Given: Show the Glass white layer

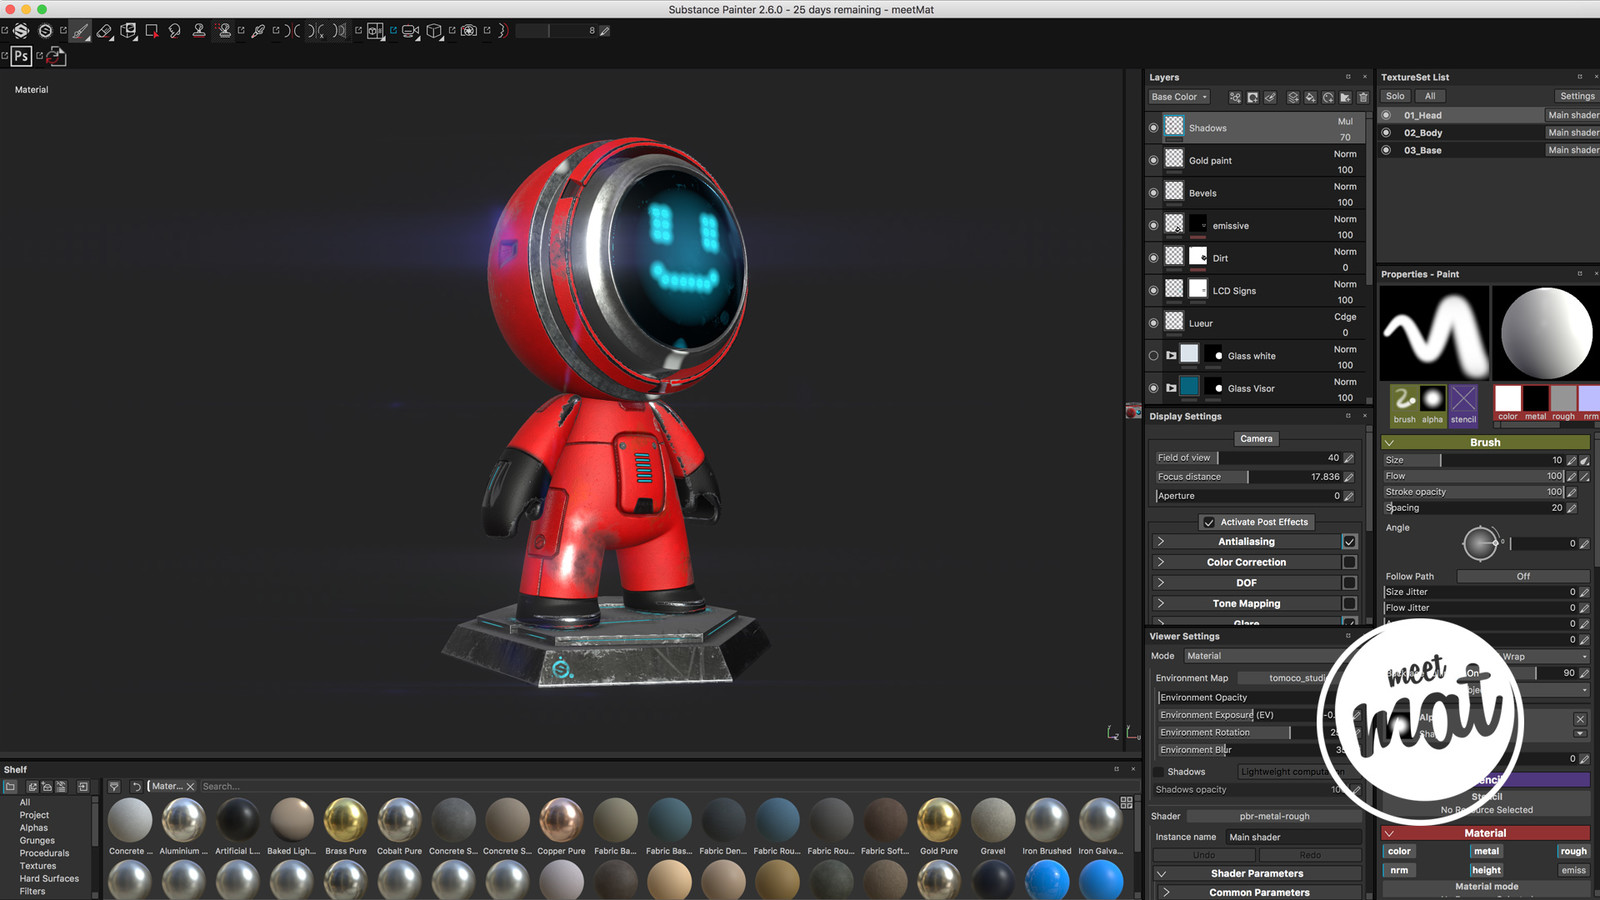Looking at the screenshot, I should (1154, 356).
